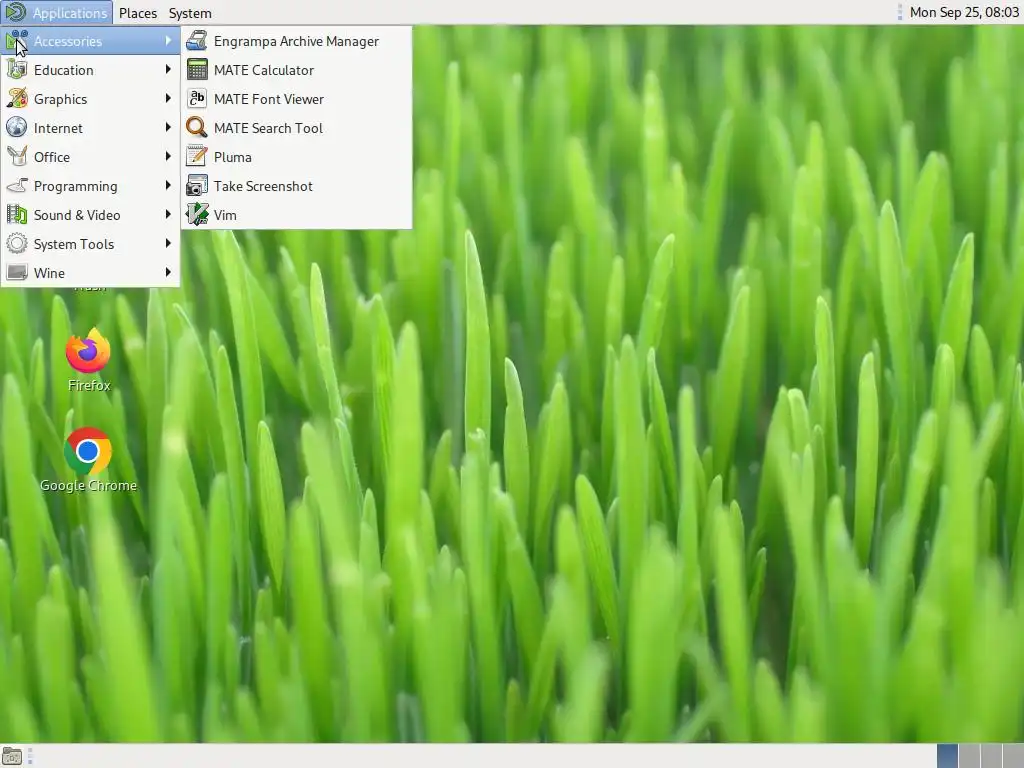The height and width of the screenshot is (768, 1024).
Task: Click the clock showing Mon Sep 25, 08:03
Action: (x=964, y=12)
